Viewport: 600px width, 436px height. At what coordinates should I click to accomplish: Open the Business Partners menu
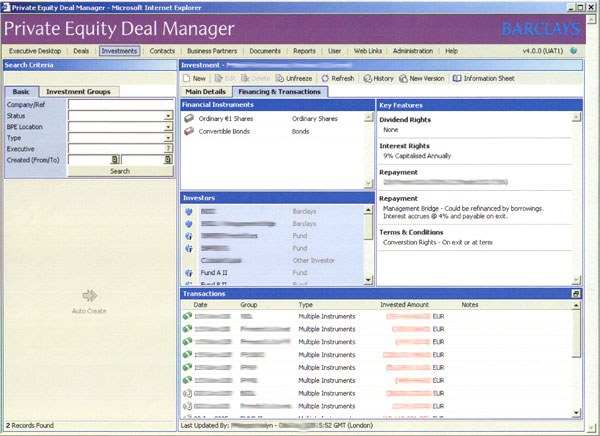(x=212, y=51)
